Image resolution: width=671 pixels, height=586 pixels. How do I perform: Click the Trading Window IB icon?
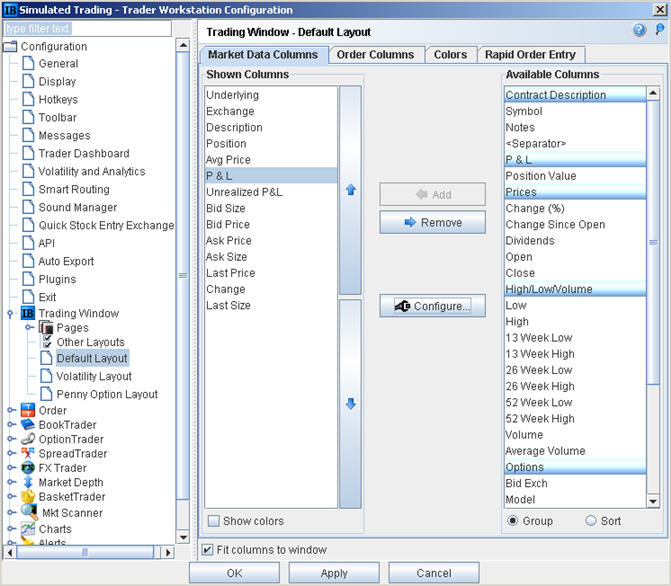pyautogui.click(x=28, y=313)
